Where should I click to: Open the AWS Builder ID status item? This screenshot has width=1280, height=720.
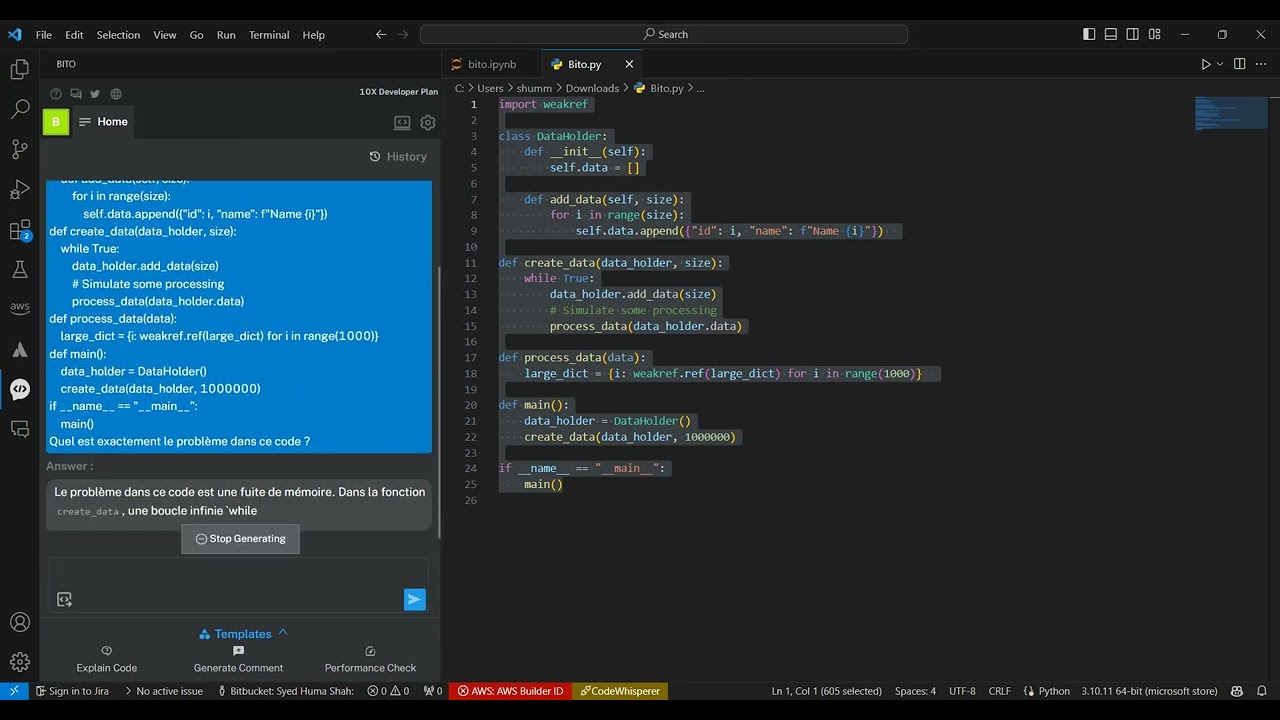point(510,691)
